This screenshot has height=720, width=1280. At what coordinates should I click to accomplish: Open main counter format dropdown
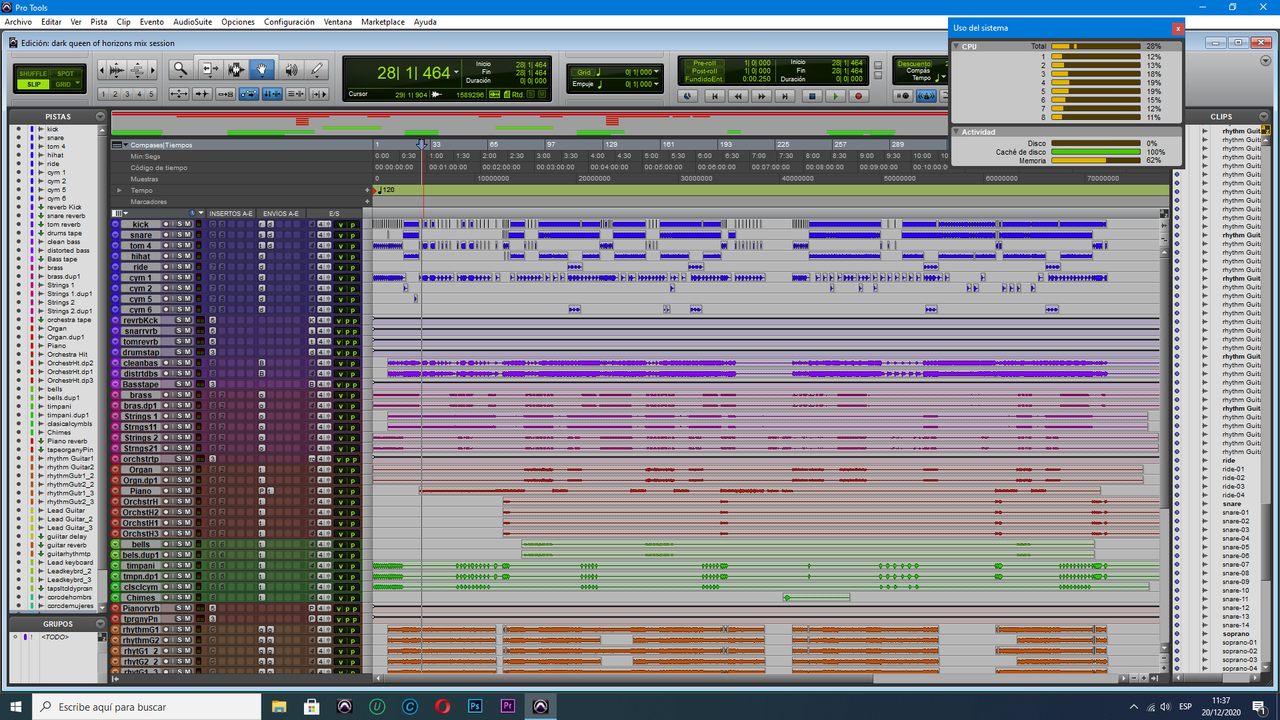456,72
